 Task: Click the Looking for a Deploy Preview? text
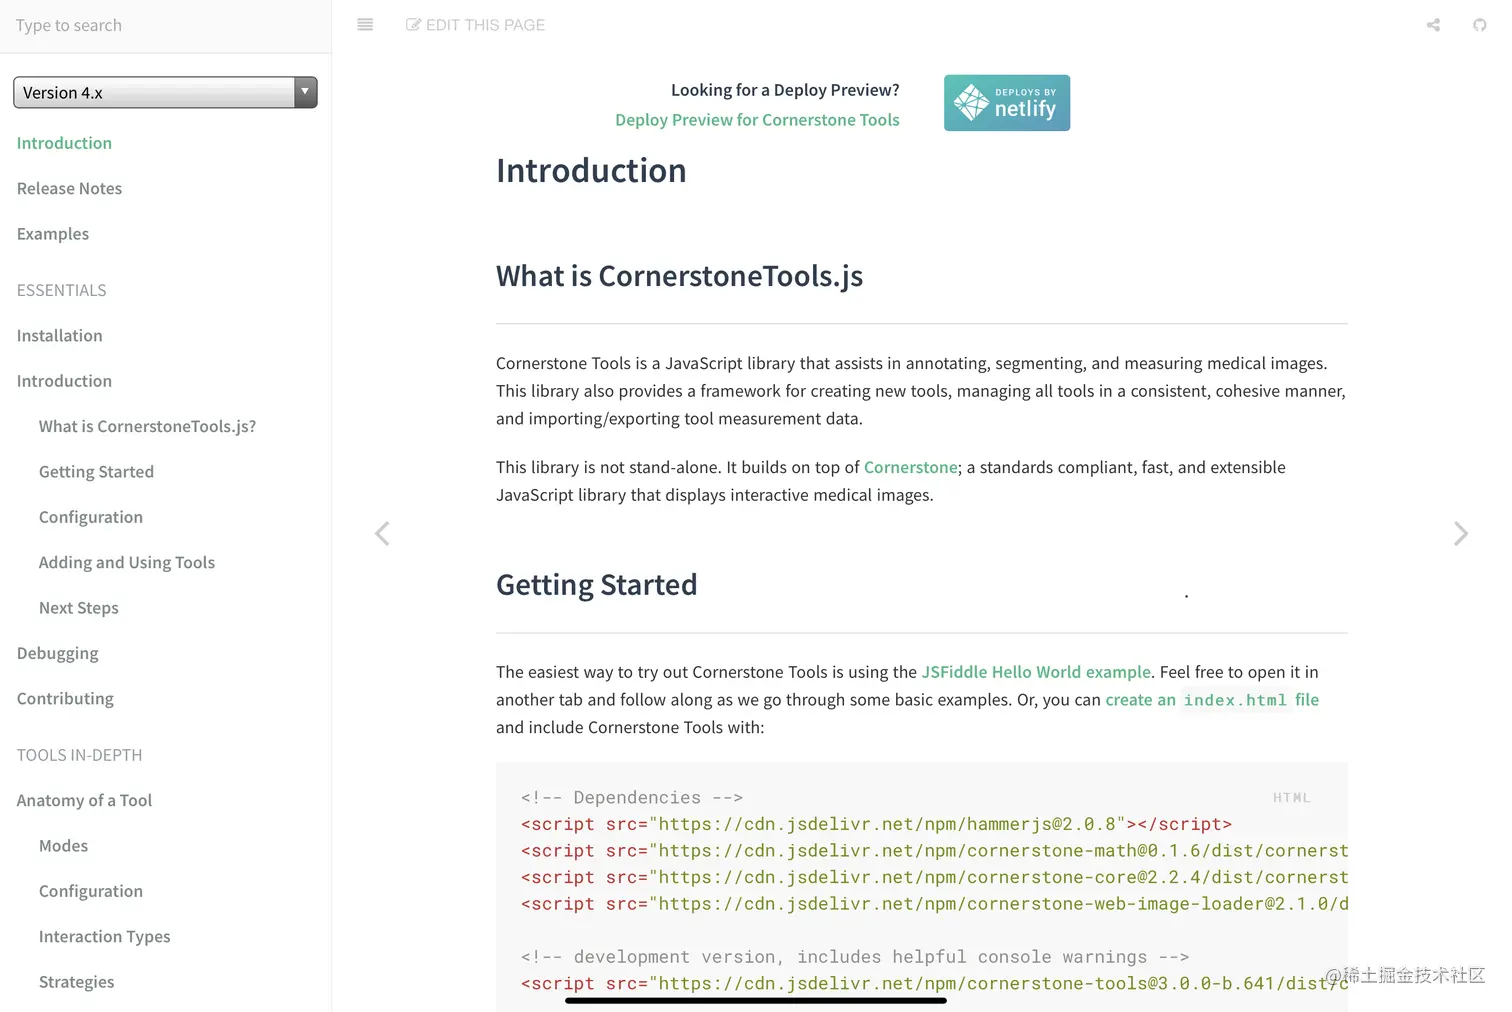click(785, 90)
